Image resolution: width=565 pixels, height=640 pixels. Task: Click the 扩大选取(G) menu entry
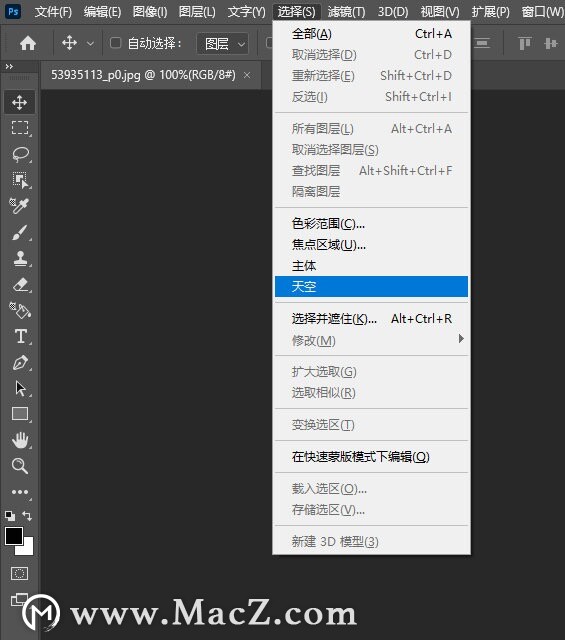click(371, 372)
